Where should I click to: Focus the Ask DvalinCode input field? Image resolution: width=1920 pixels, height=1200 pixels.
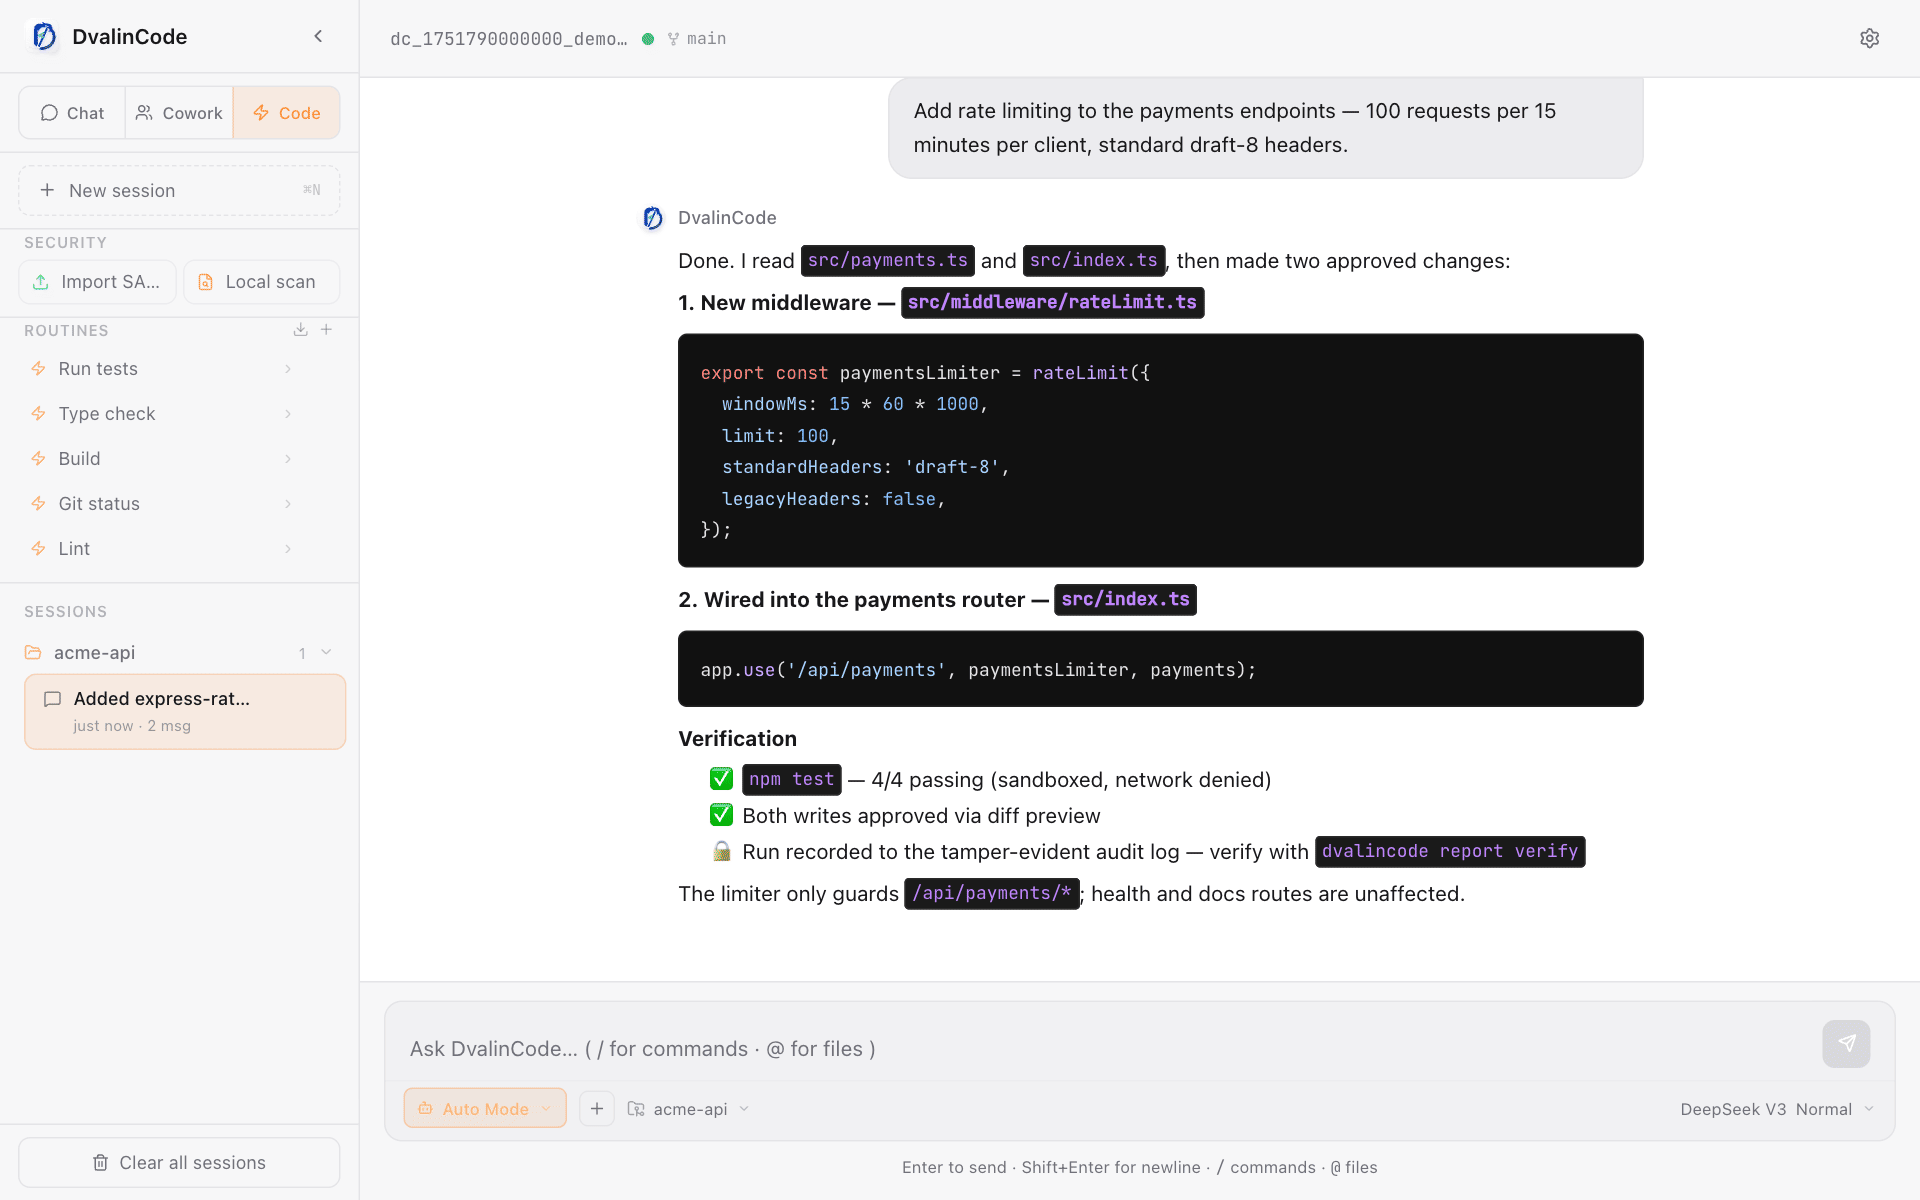1105,1049
